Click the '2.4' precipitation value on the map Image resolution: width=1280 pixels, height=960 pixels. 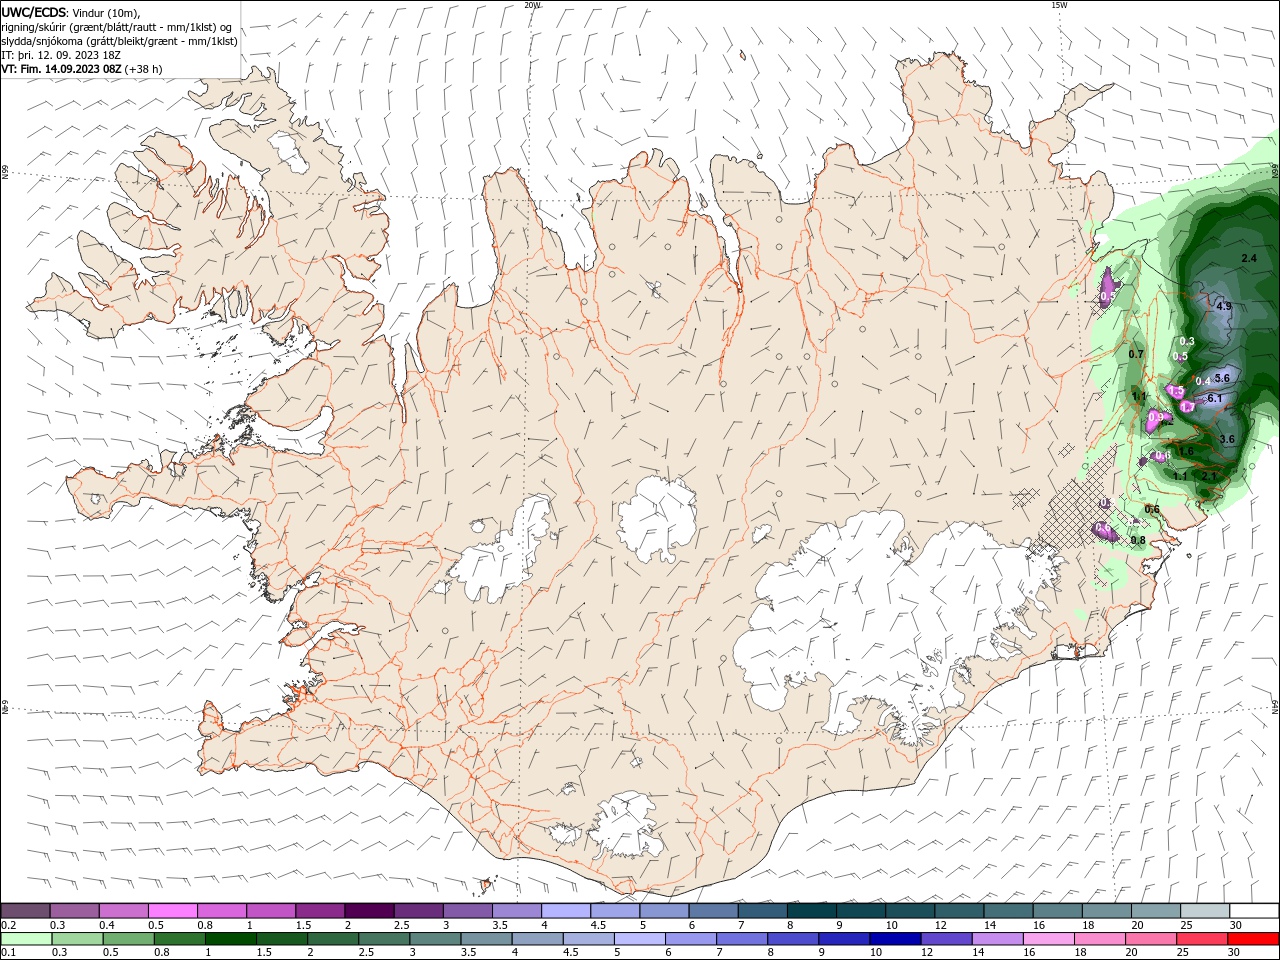[x=1248, y=259]
